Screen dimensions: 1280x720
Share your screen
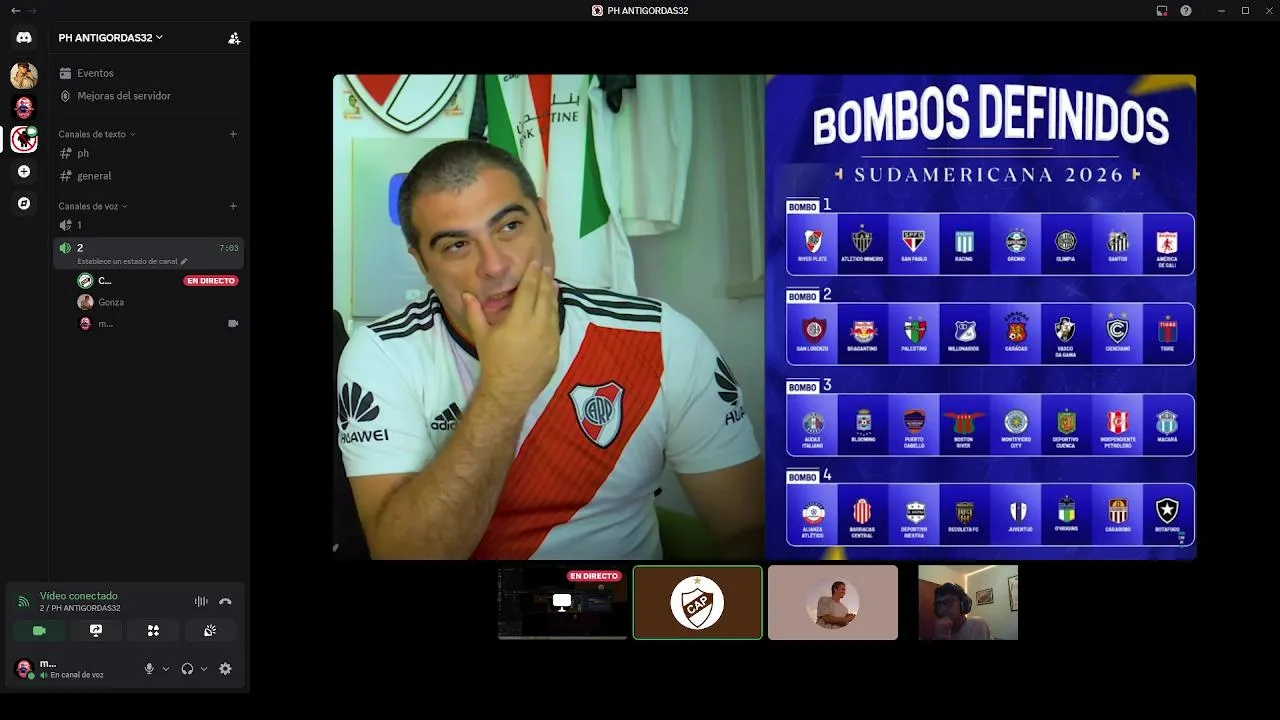(x=96, y=631)
